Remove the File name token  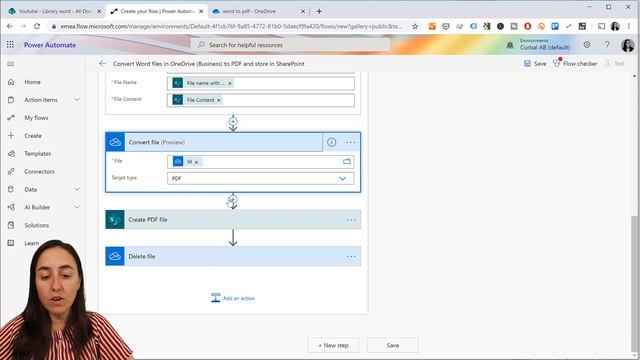point(230,83)
